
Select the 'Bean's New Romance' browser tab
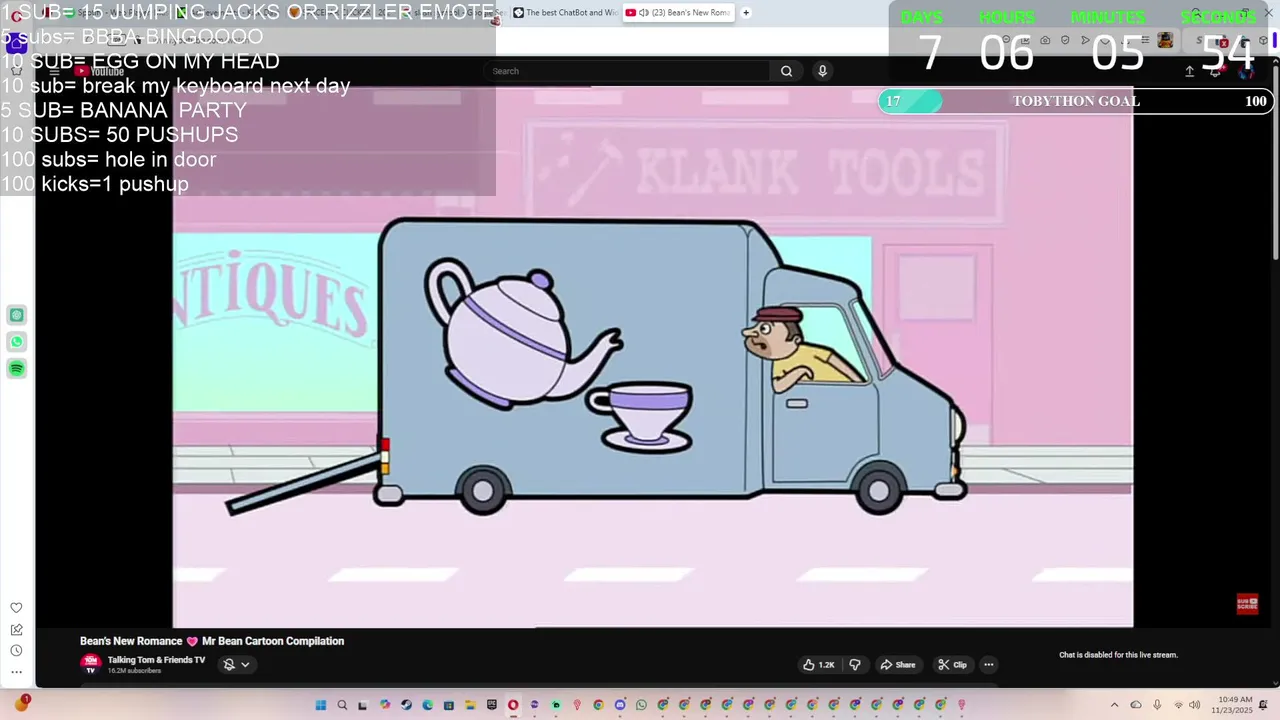(678, 13)
